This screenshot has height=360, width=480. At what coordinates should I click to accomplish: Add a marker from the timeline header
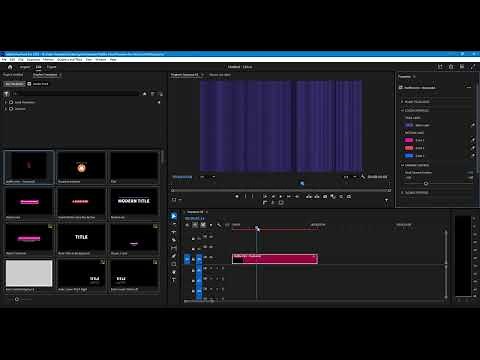pyautogui.click(x=211, y=225)
